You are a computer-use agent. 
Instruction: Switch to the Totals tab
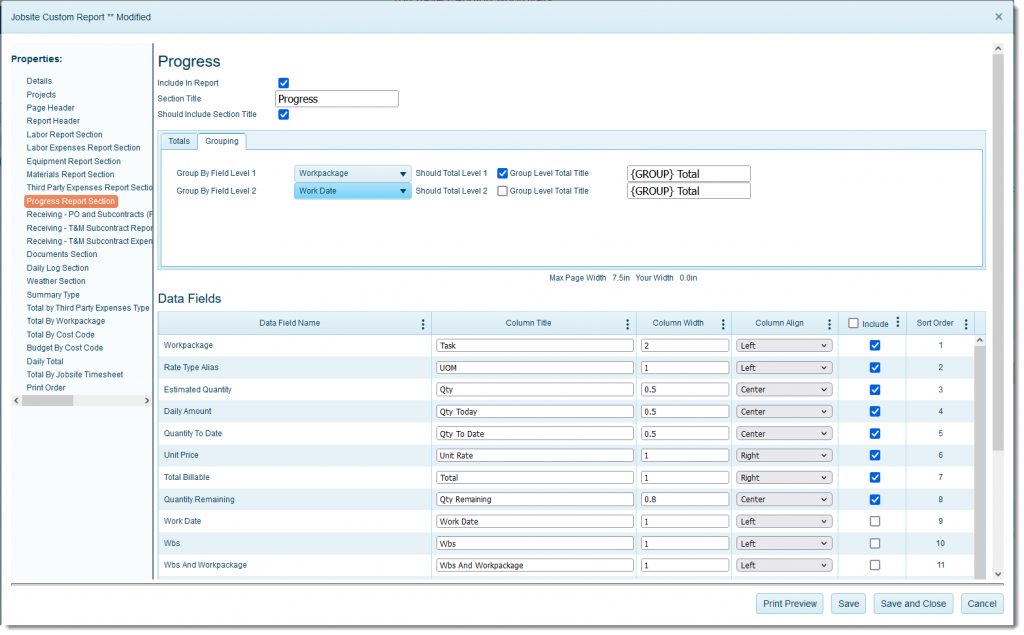click(179, 141)
